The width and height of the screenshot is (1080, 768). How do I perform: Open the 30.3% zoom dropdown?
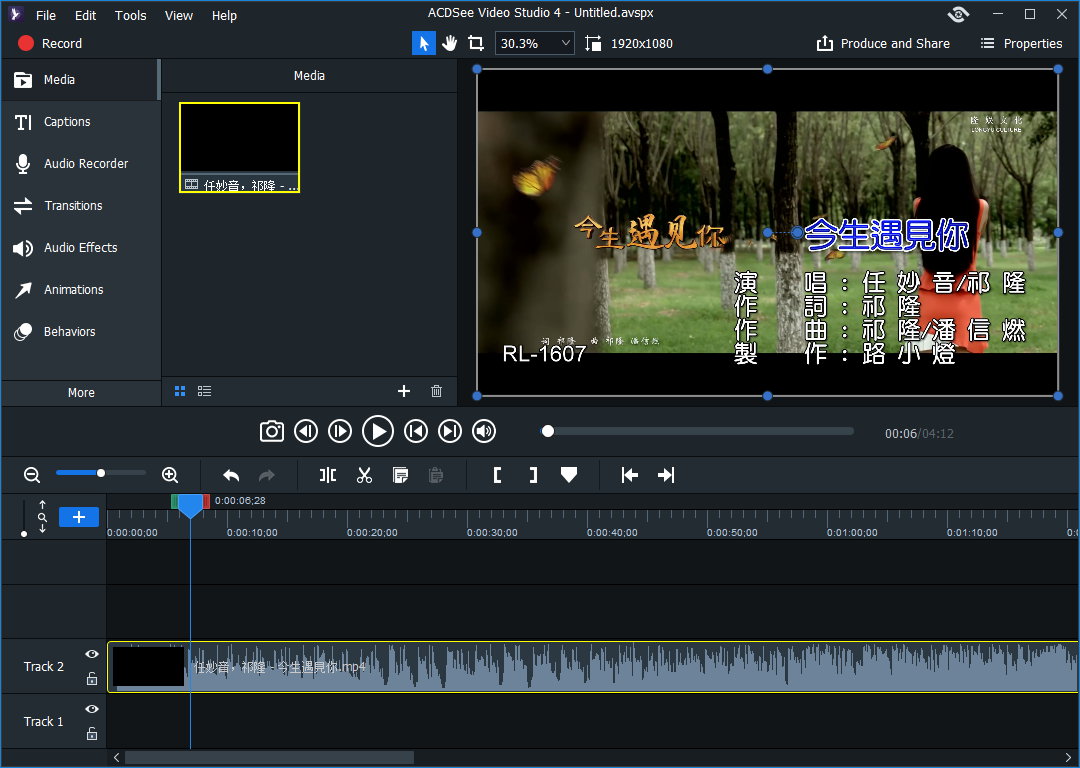[534, 43]
